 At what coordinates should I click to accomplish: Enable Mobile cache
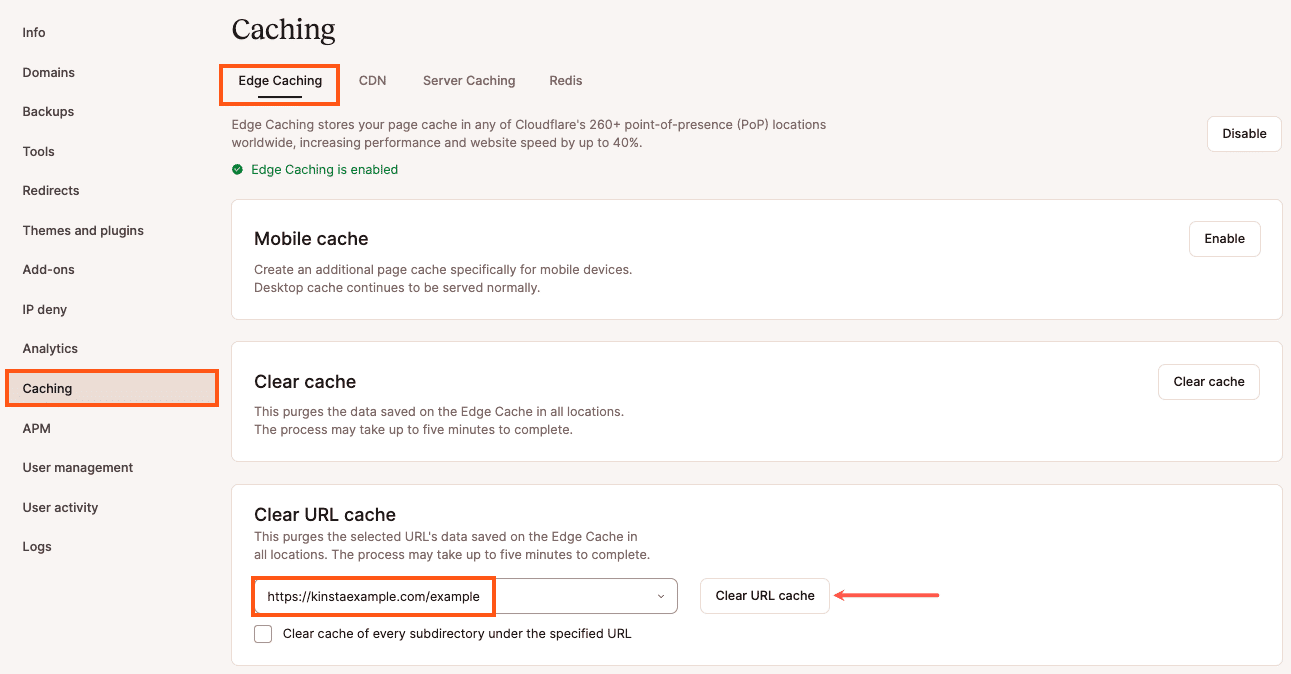pos(1224,239)
